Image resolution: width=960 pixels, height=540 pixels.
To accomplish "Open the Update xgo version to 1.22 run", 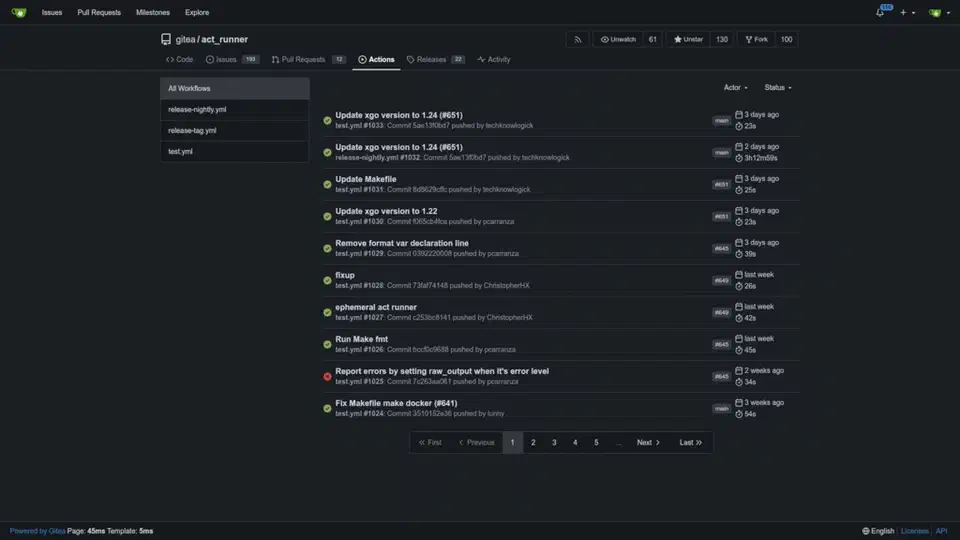I will tap(386, 211).
